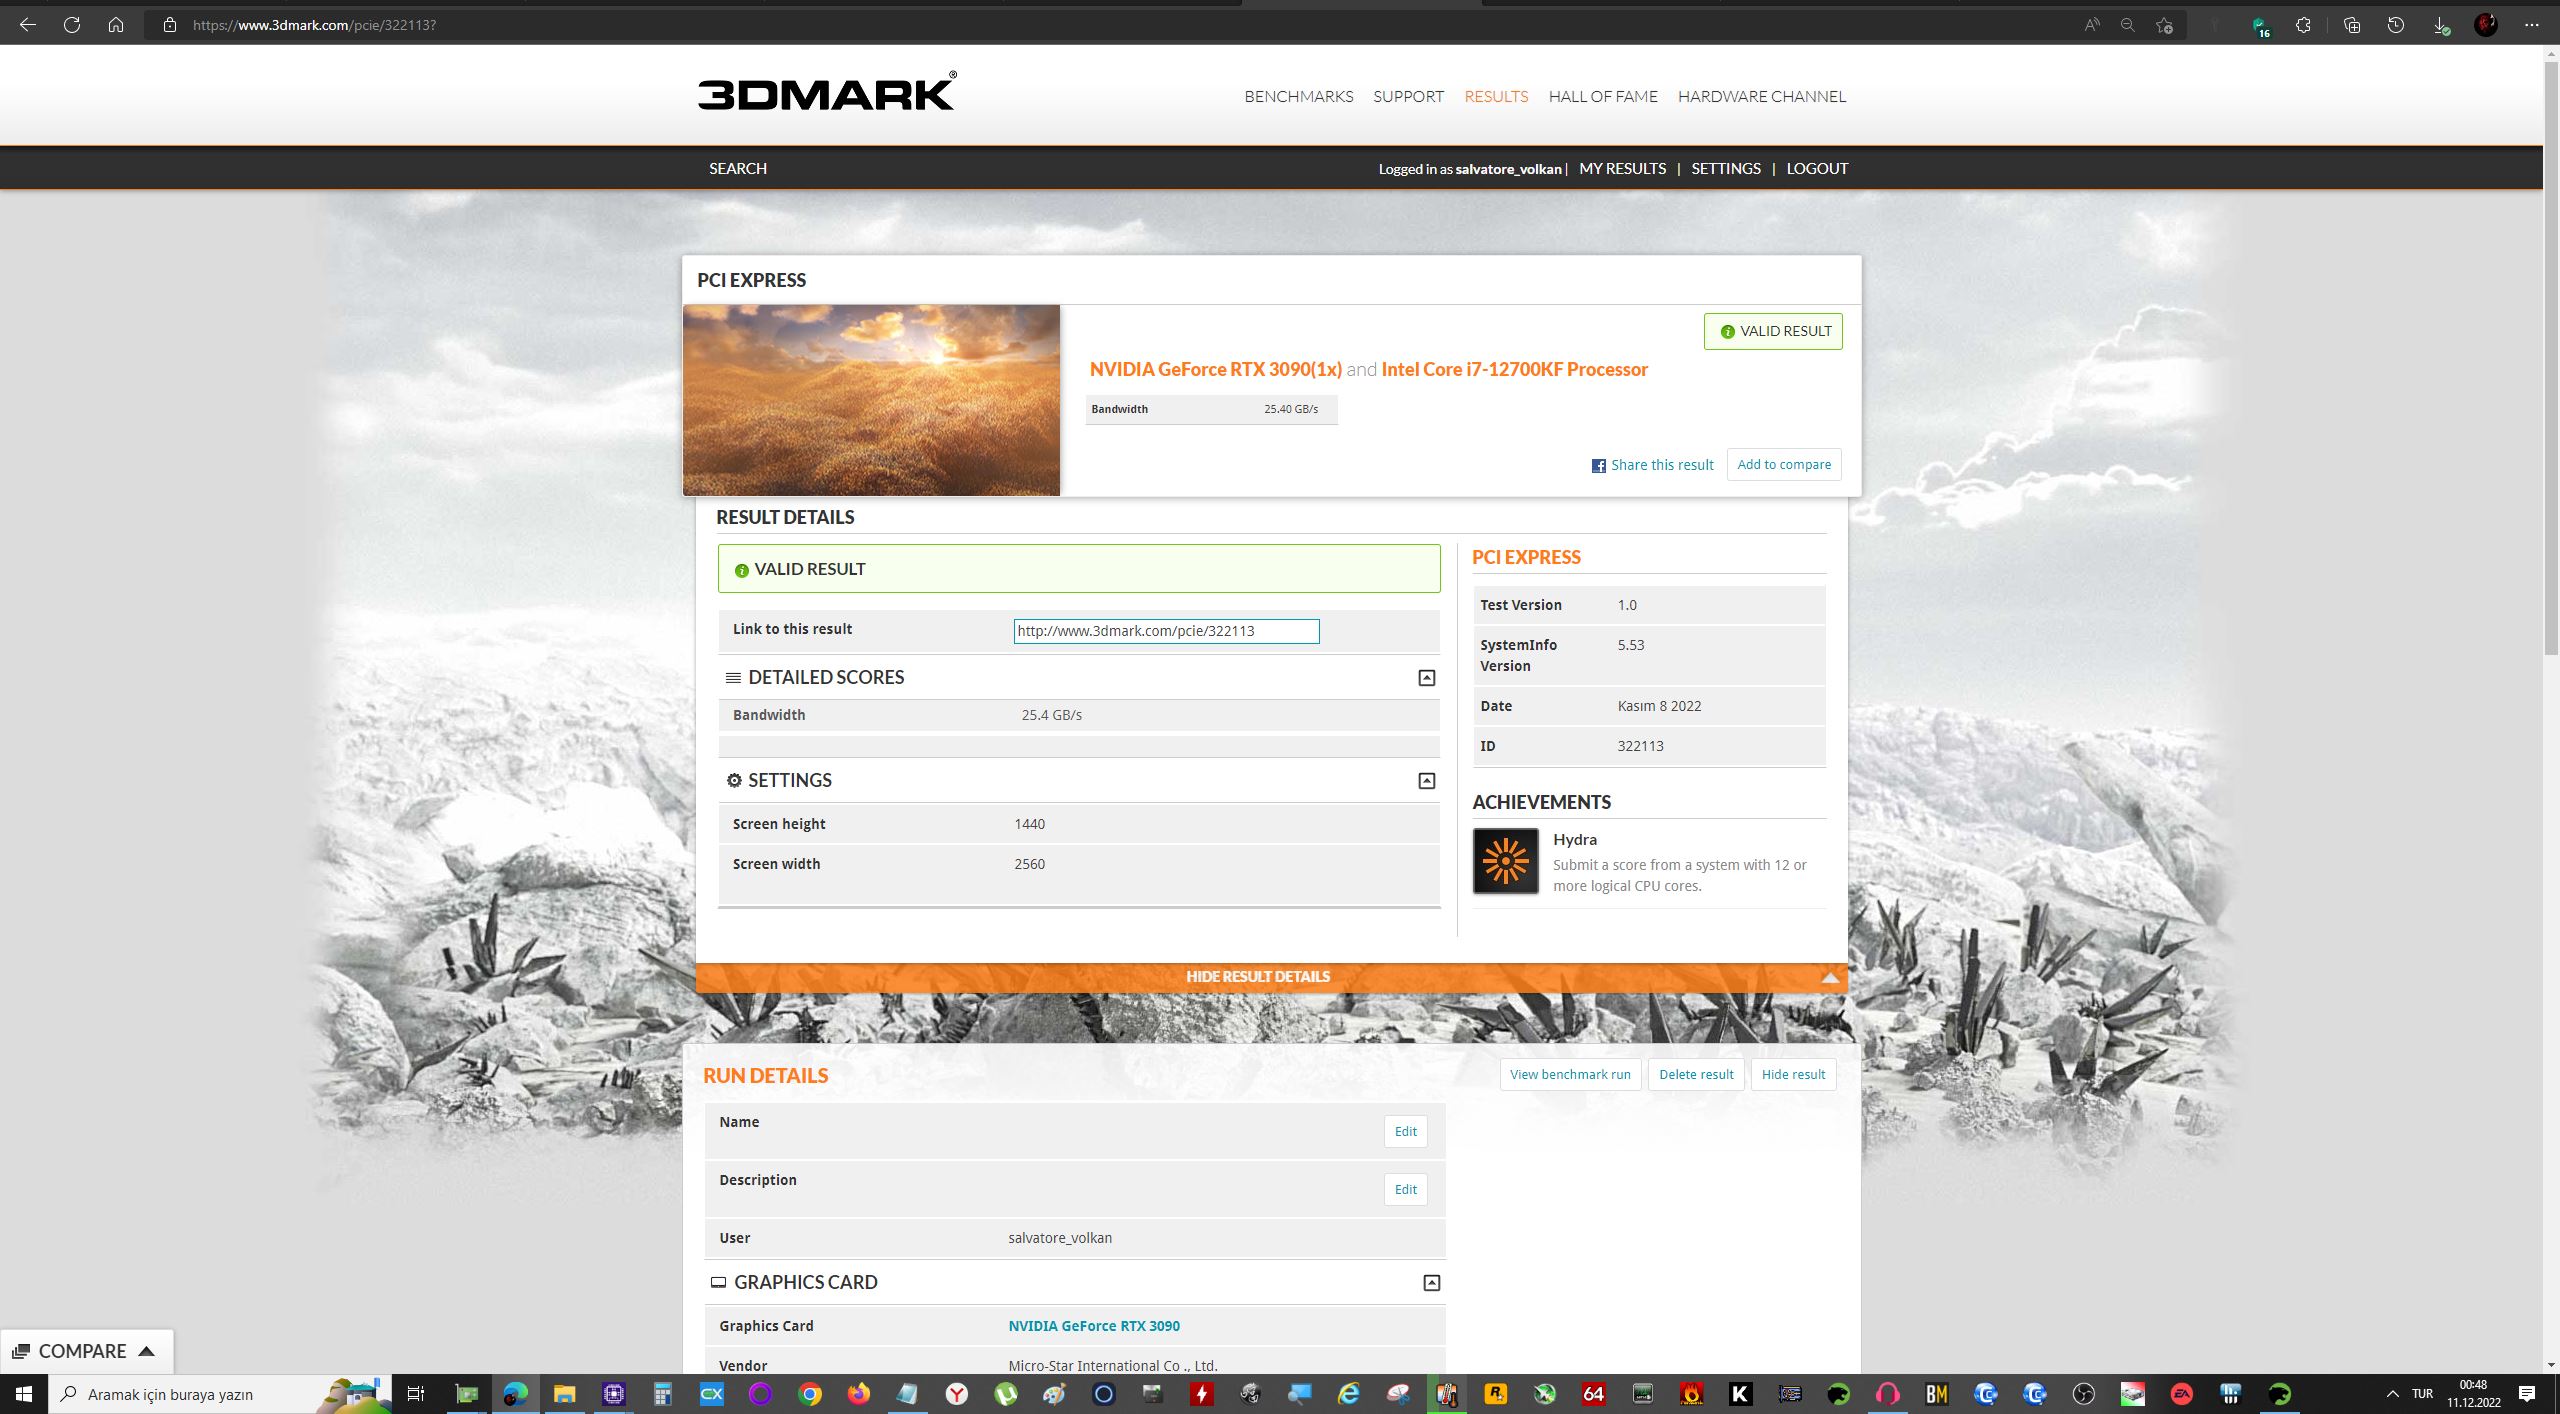Screen dimensions: 2560x1414
Task: Collapse the Hide Result Details bar
Action: [x=1272, y=977]
